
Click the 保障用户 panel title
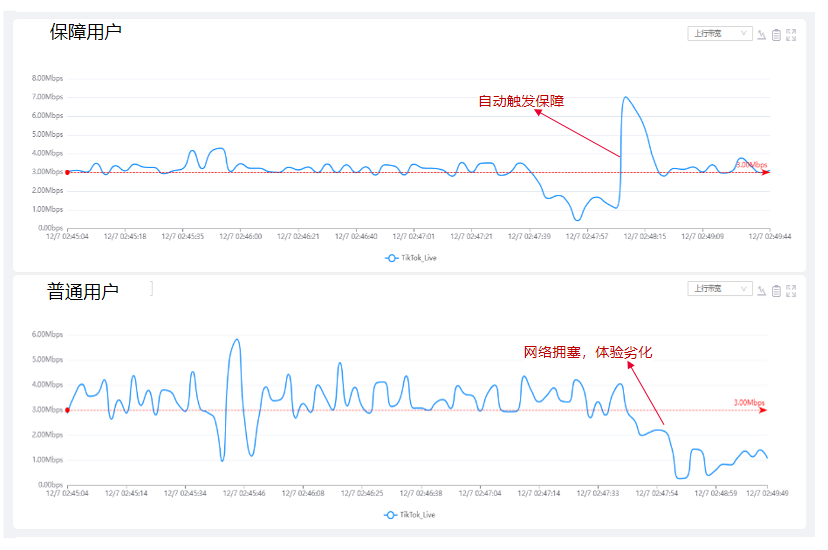coord(86,32)
